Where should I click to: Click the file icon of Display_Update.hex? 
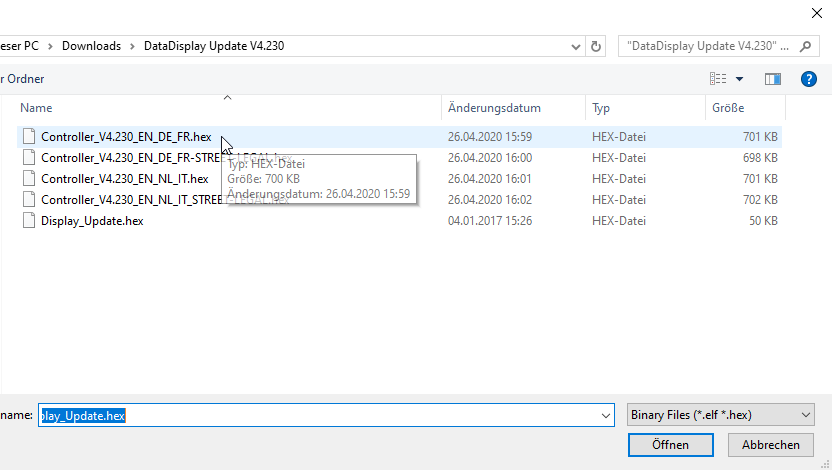[29, 221]
